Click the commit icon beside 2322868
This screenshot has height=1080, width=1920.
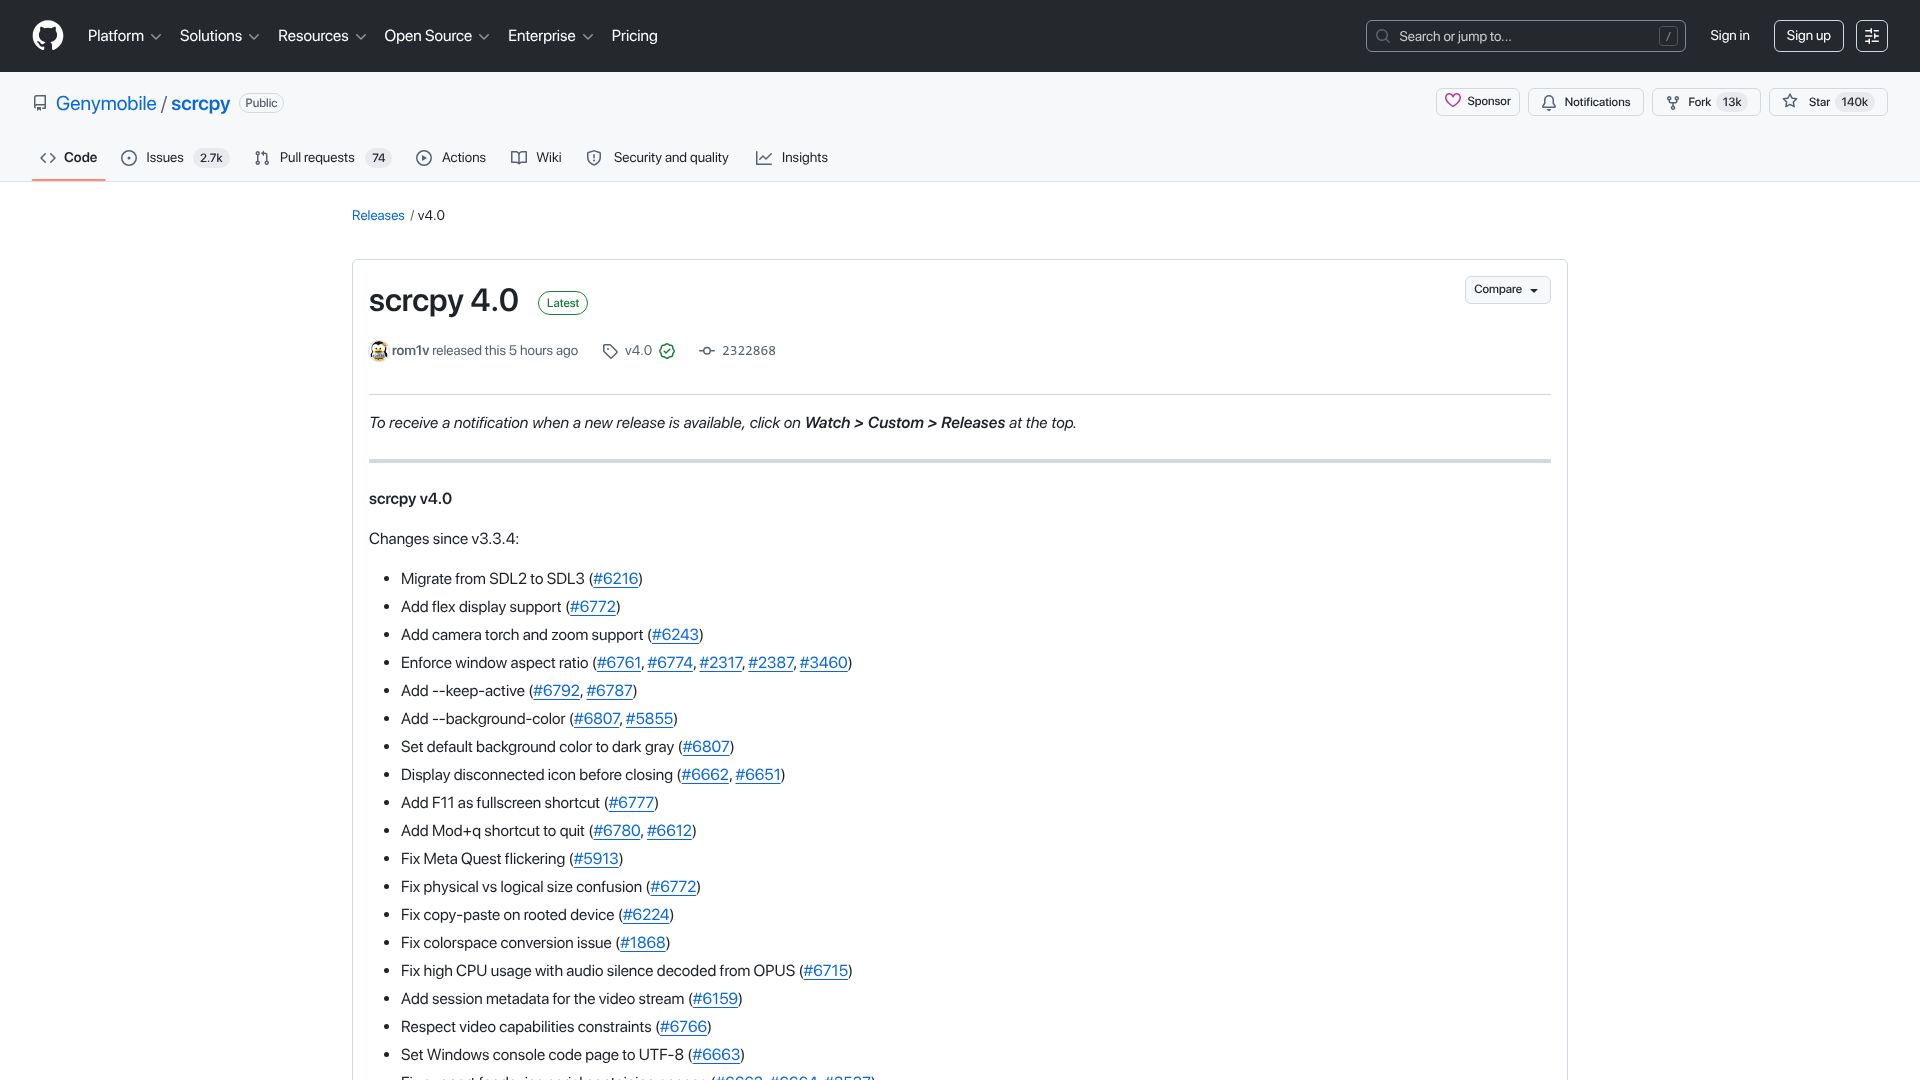(707, 351)
